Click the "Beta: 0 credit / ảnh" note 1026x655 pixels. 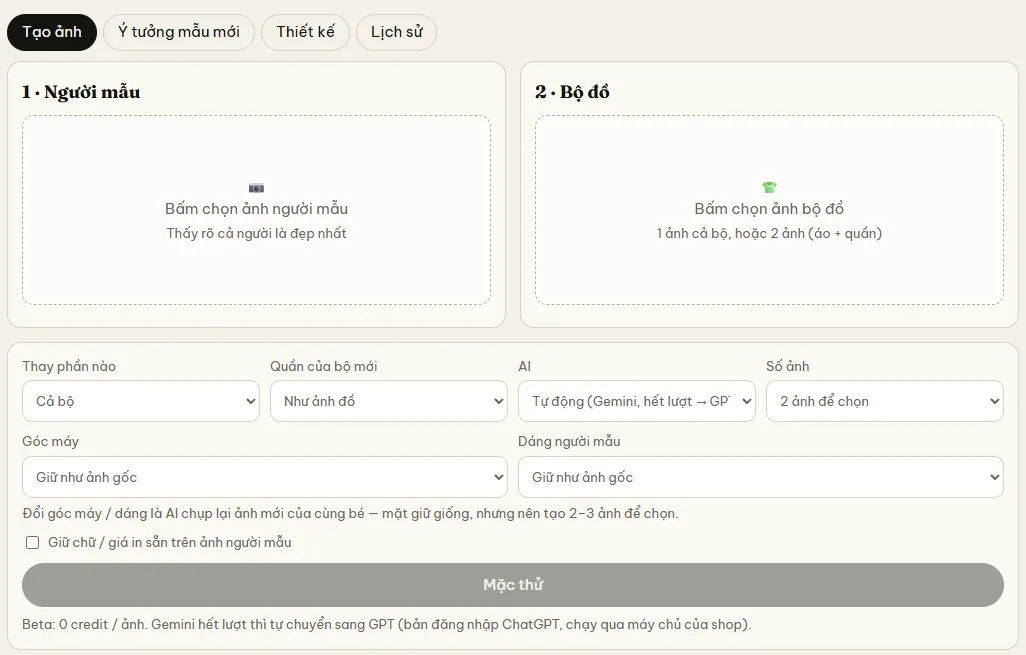387,624
